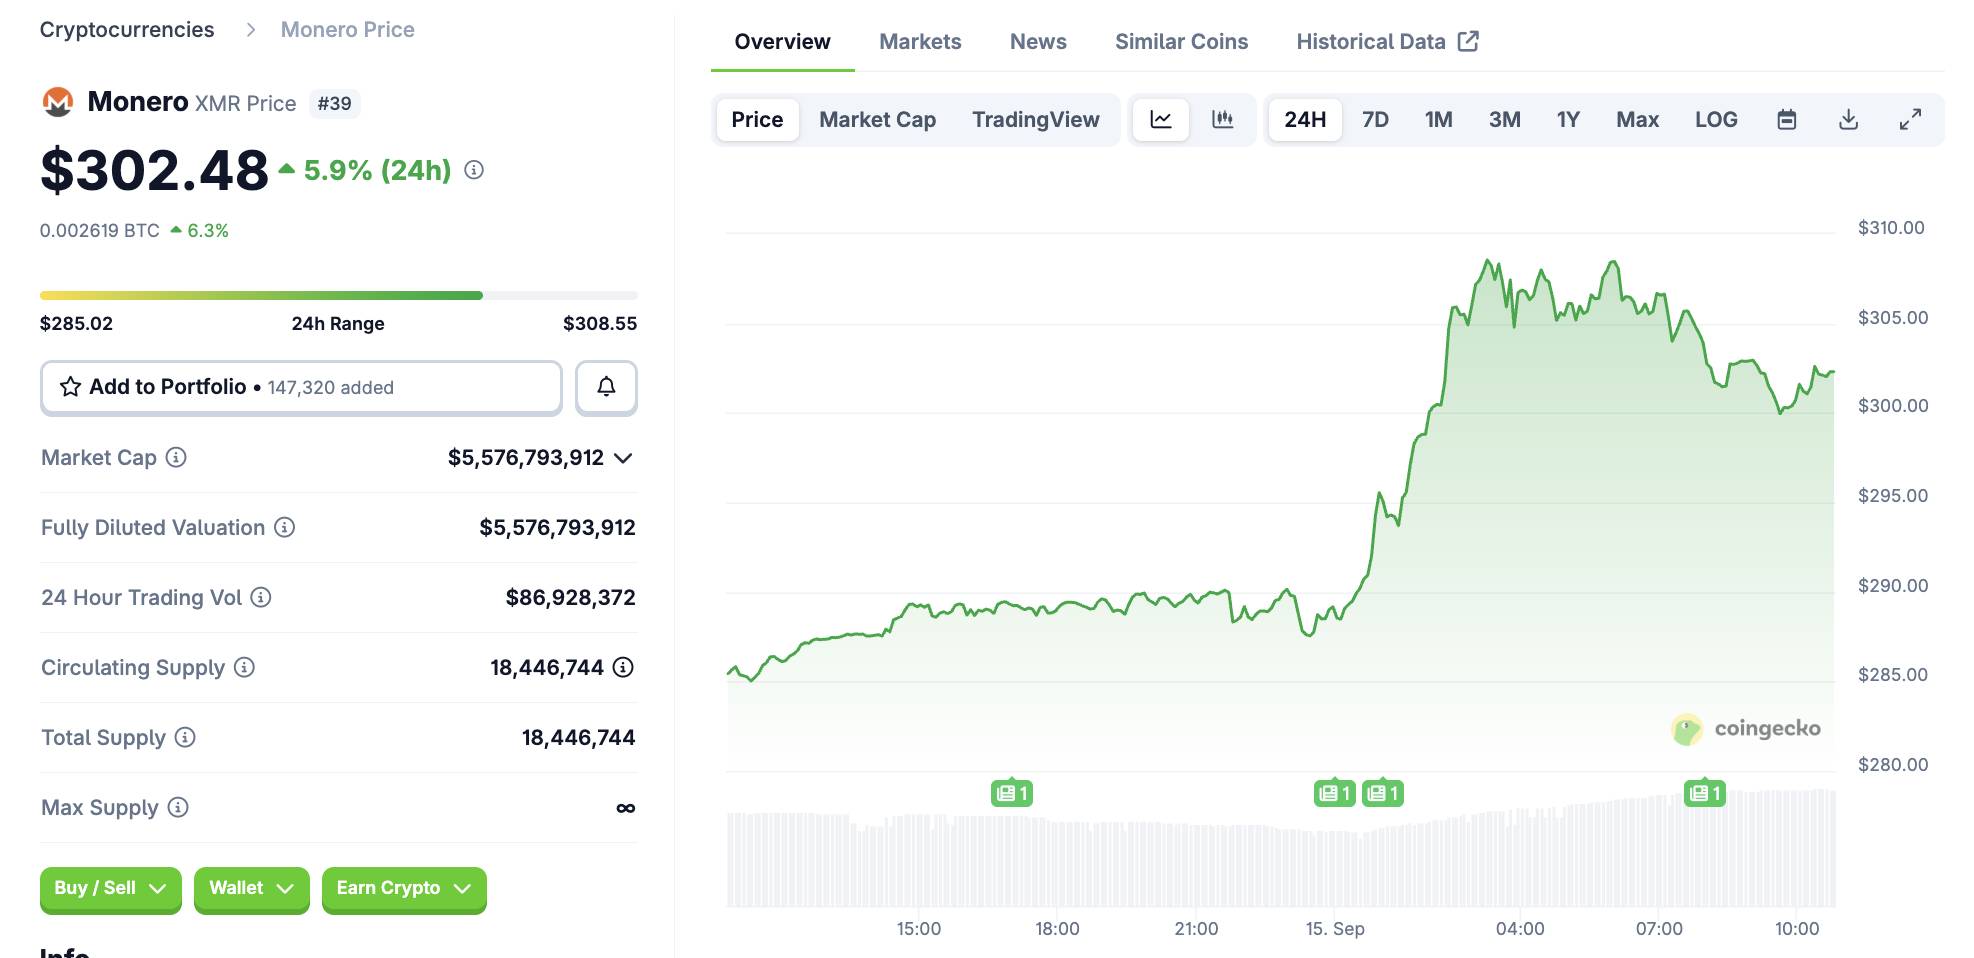Click the $302.48 price value
This screenshot has width=1974, height=958.
(155, 170)
